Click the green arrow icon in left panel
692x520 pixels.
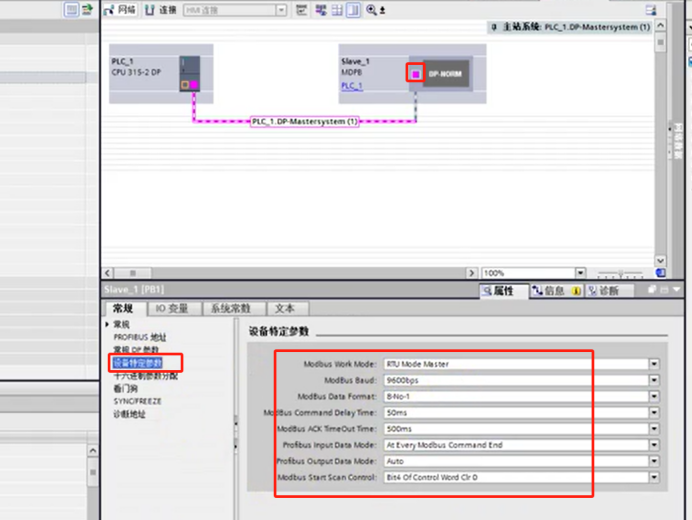87,9
